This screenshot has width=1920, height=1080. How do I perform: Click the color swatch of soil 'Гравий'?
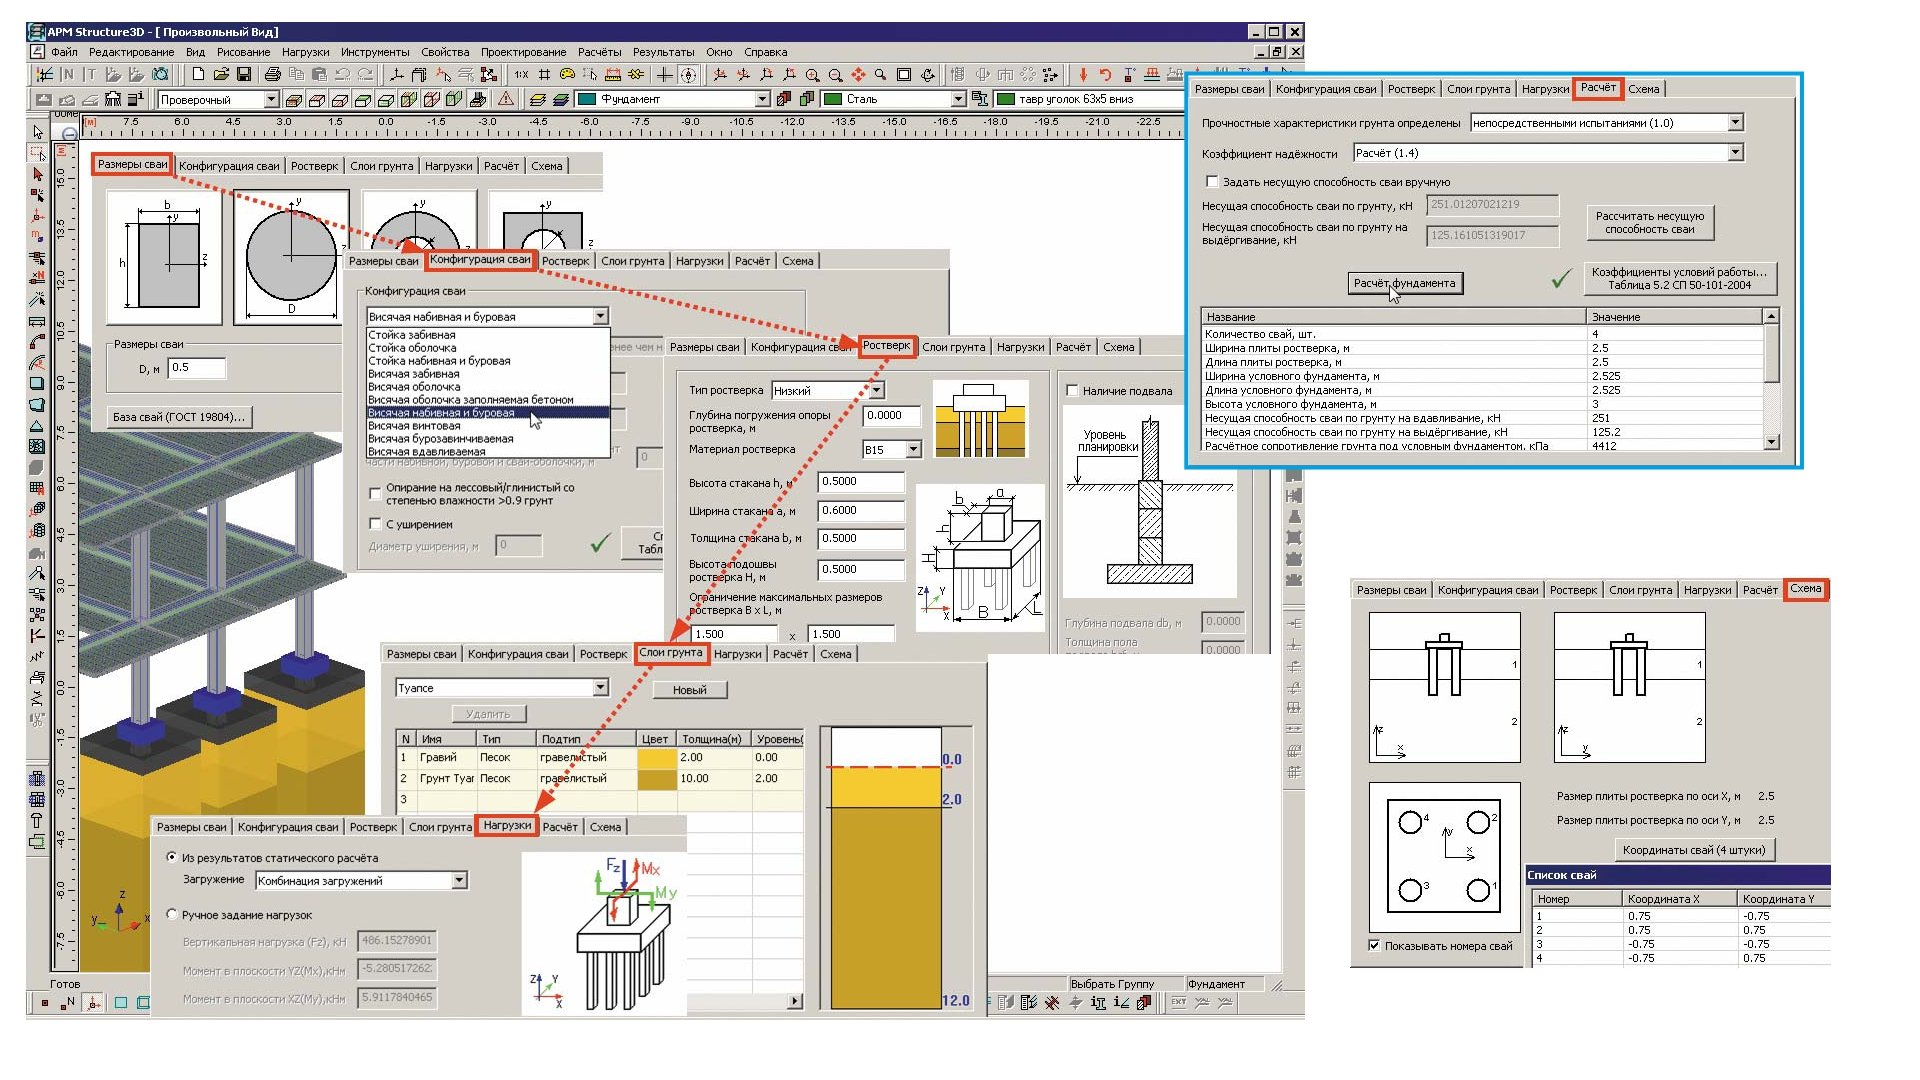[x=656, y=757]
